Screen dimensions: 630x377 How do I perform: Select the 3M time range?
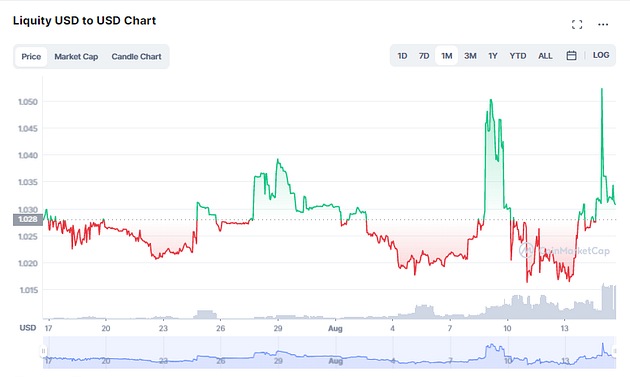pos(470,55)
